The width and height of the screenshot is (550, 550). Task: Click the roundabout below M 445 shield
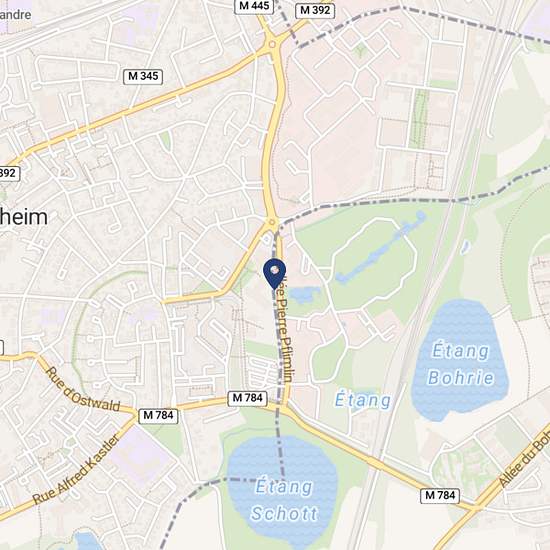coord(272,45)
